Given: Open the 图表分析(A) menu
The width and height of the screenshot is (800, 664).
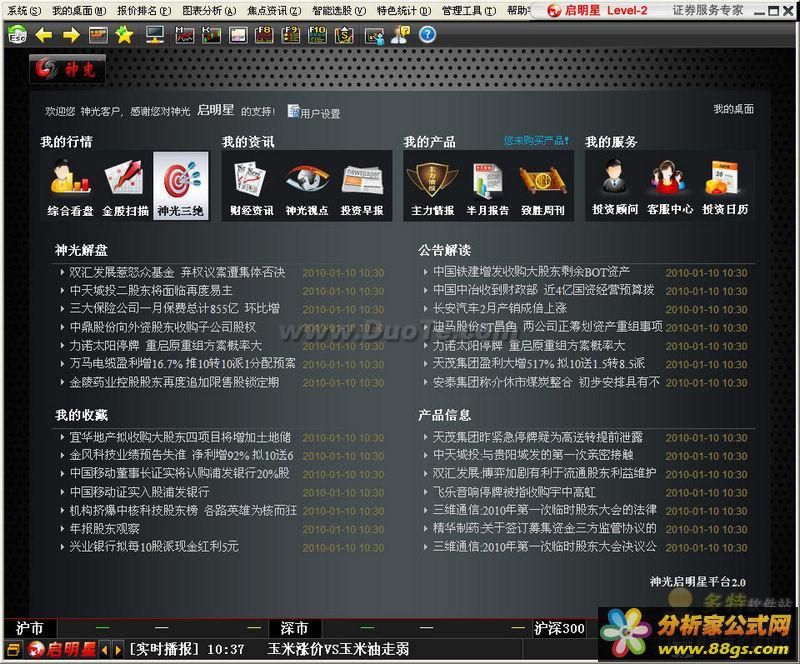Looking at the screenshot, I should (209, 10).
